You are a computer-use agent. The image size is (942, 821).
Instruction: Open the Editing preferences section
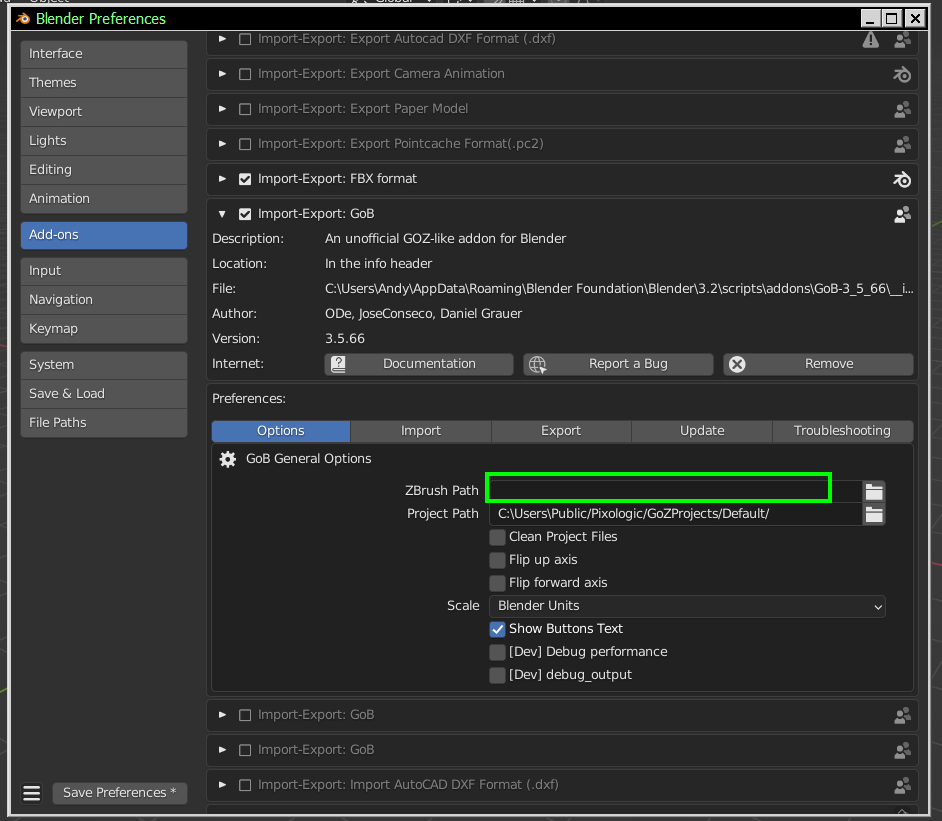[104, 170]
